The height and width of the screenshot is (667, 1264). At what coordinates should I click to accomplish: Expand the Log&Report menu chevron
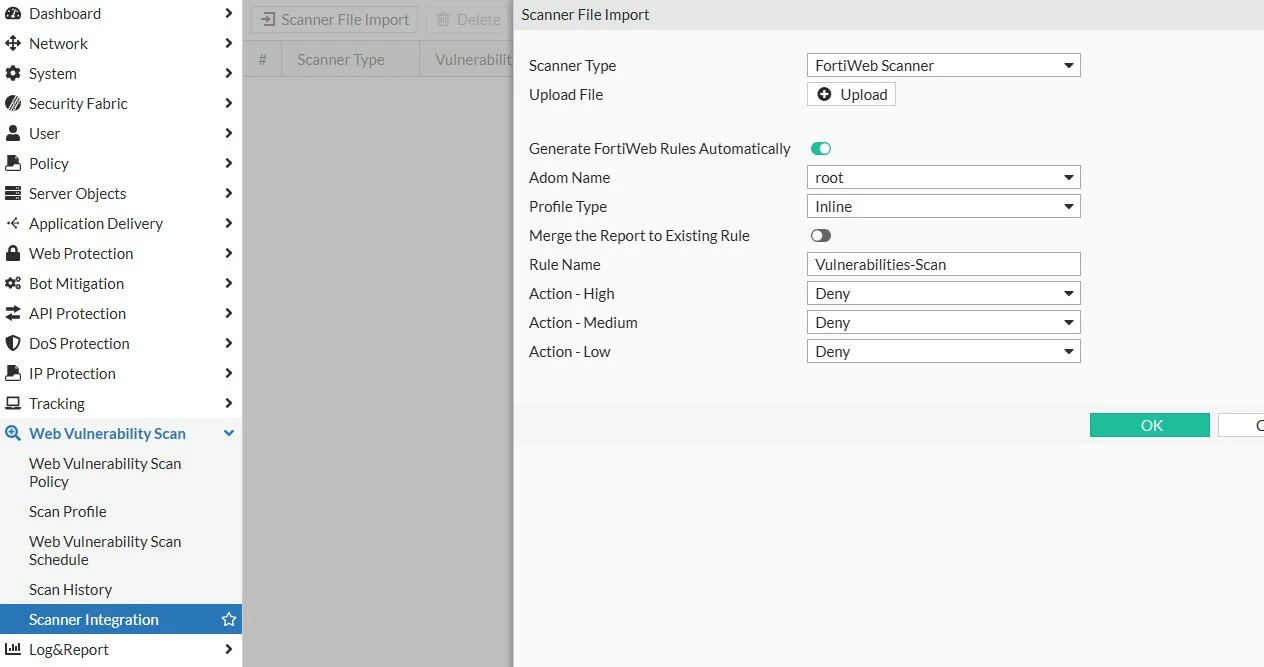(x=229, y=650)
